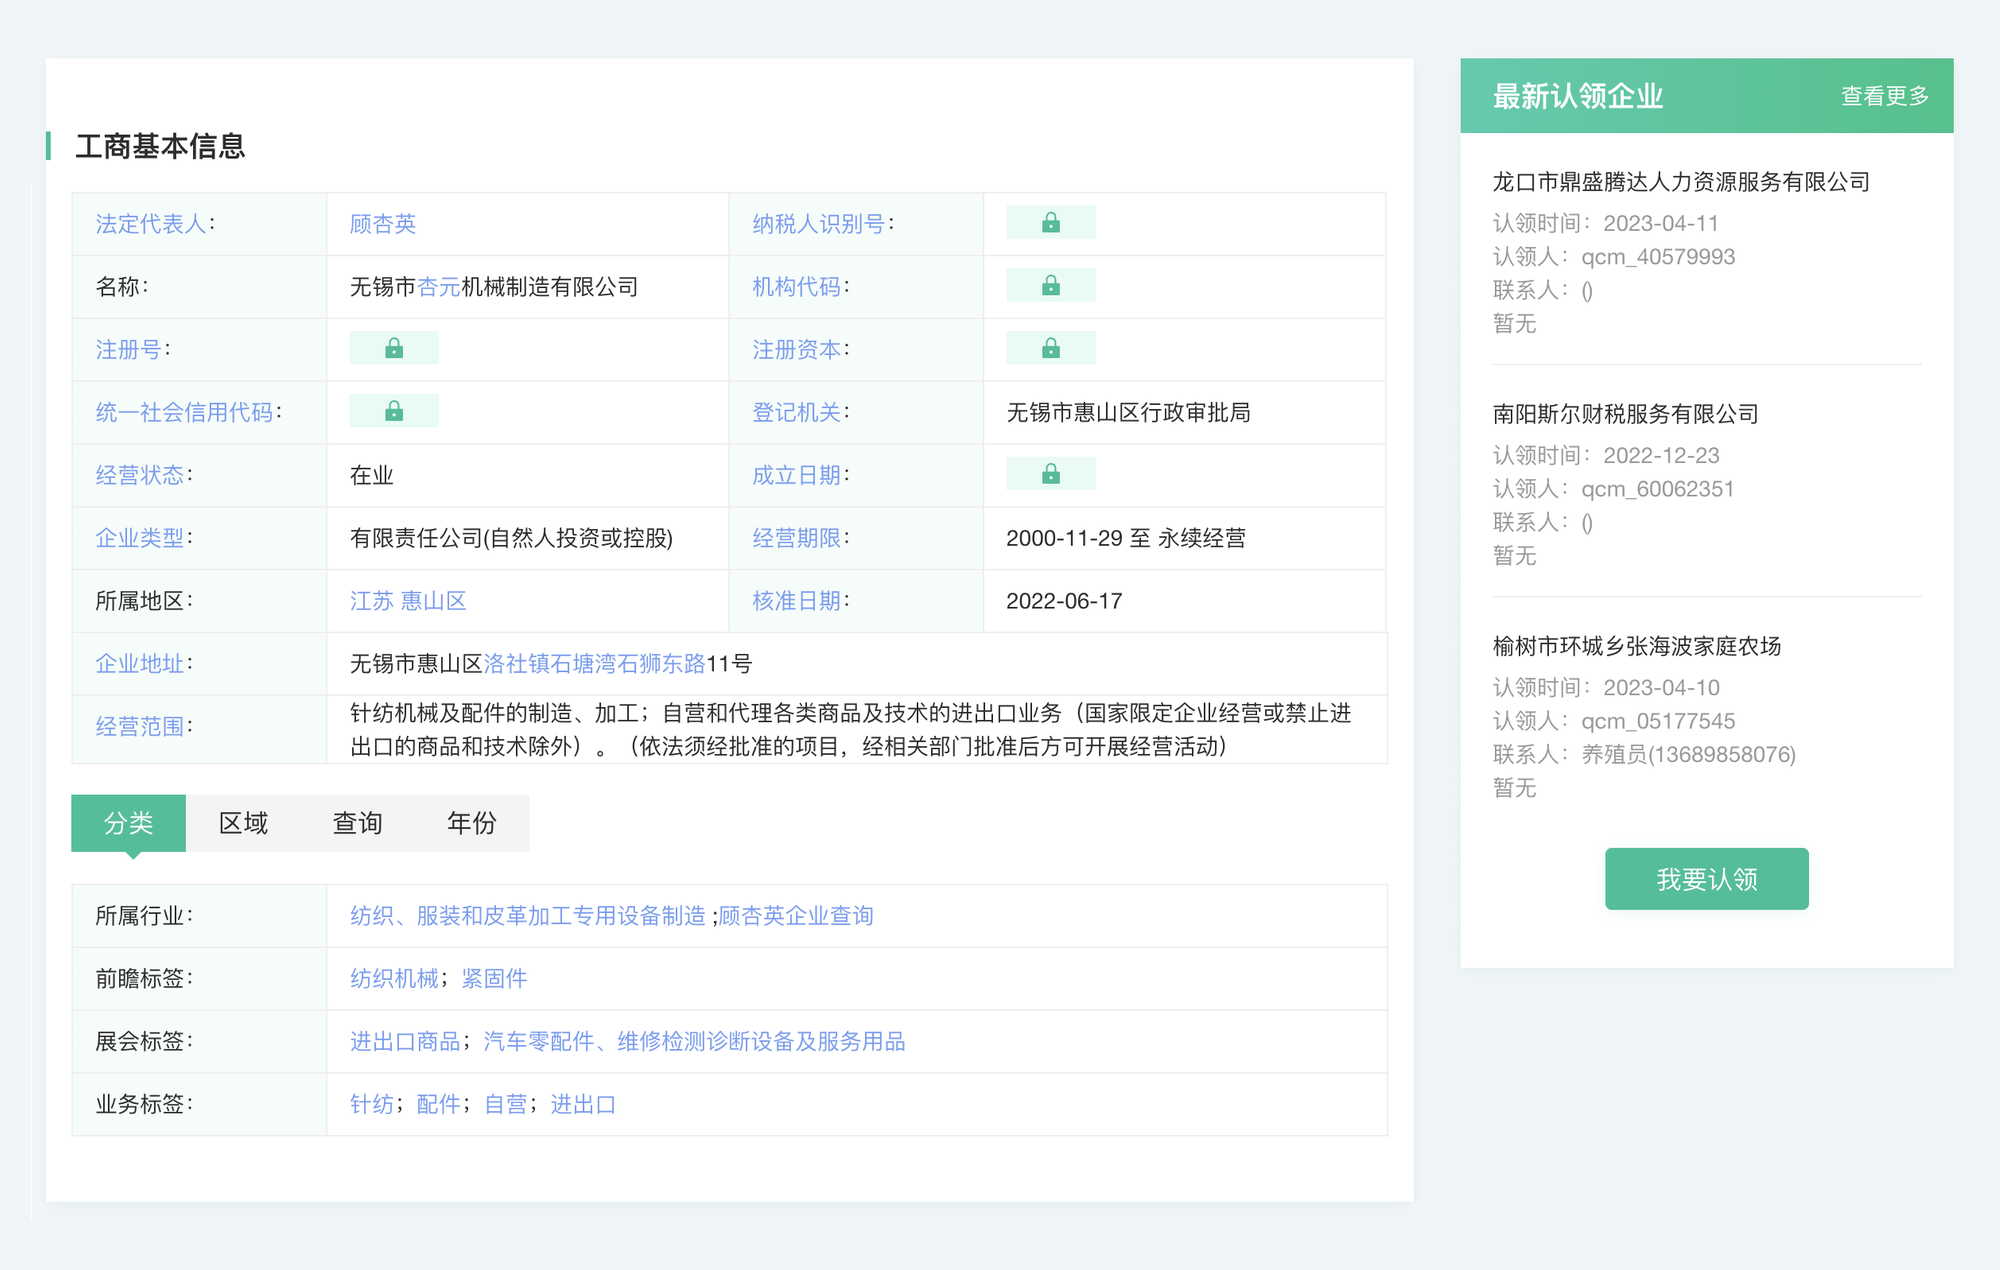This screenshot has width=2000, height=1270.
Task: Open the 查询 tab
Action: [357, 823]
